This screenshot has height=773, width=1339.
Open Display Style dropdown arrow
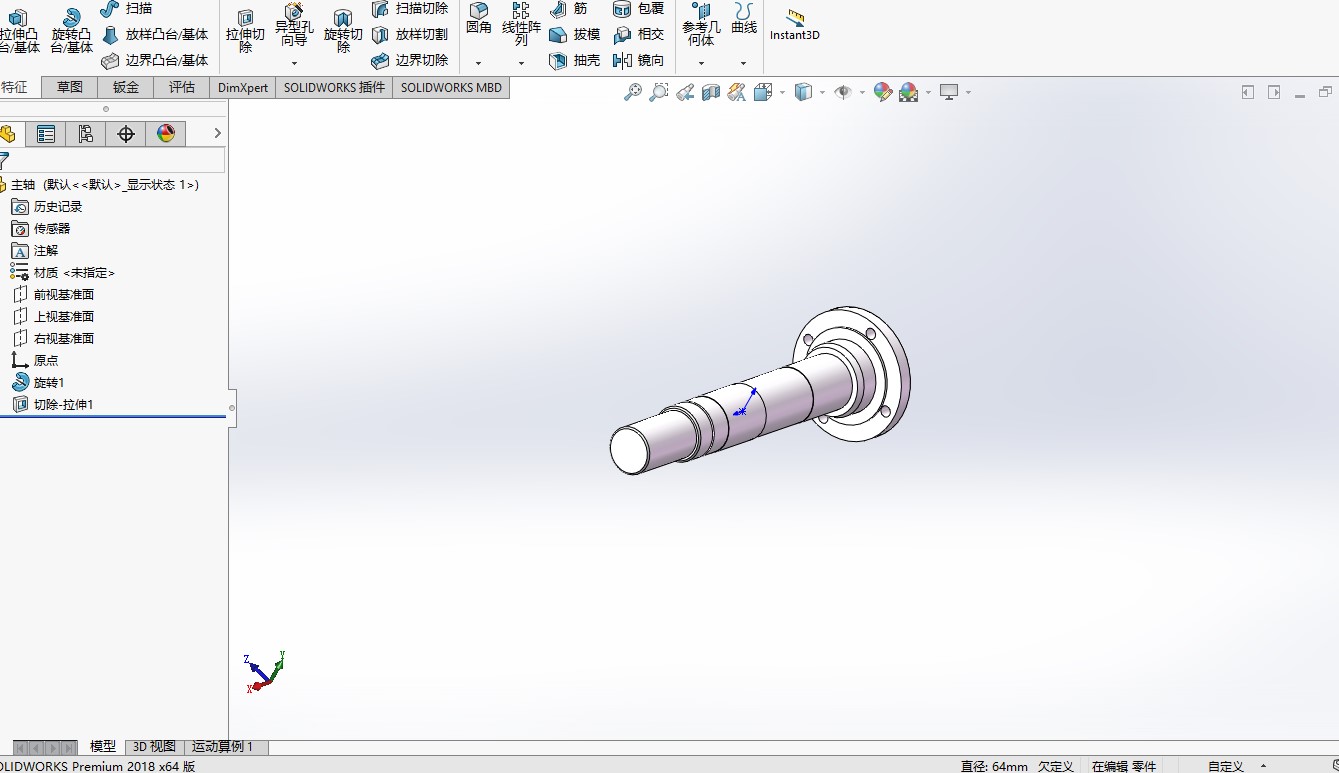pyautogui.click(x=822, y=92)
